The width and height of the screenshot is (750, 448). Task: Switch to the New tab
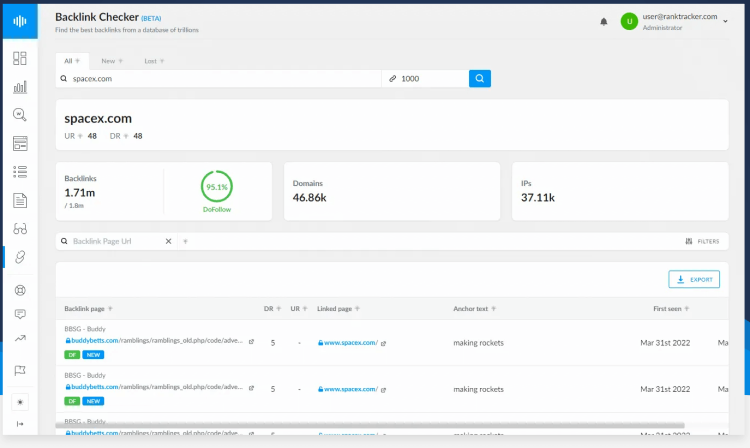click(112, 61)
